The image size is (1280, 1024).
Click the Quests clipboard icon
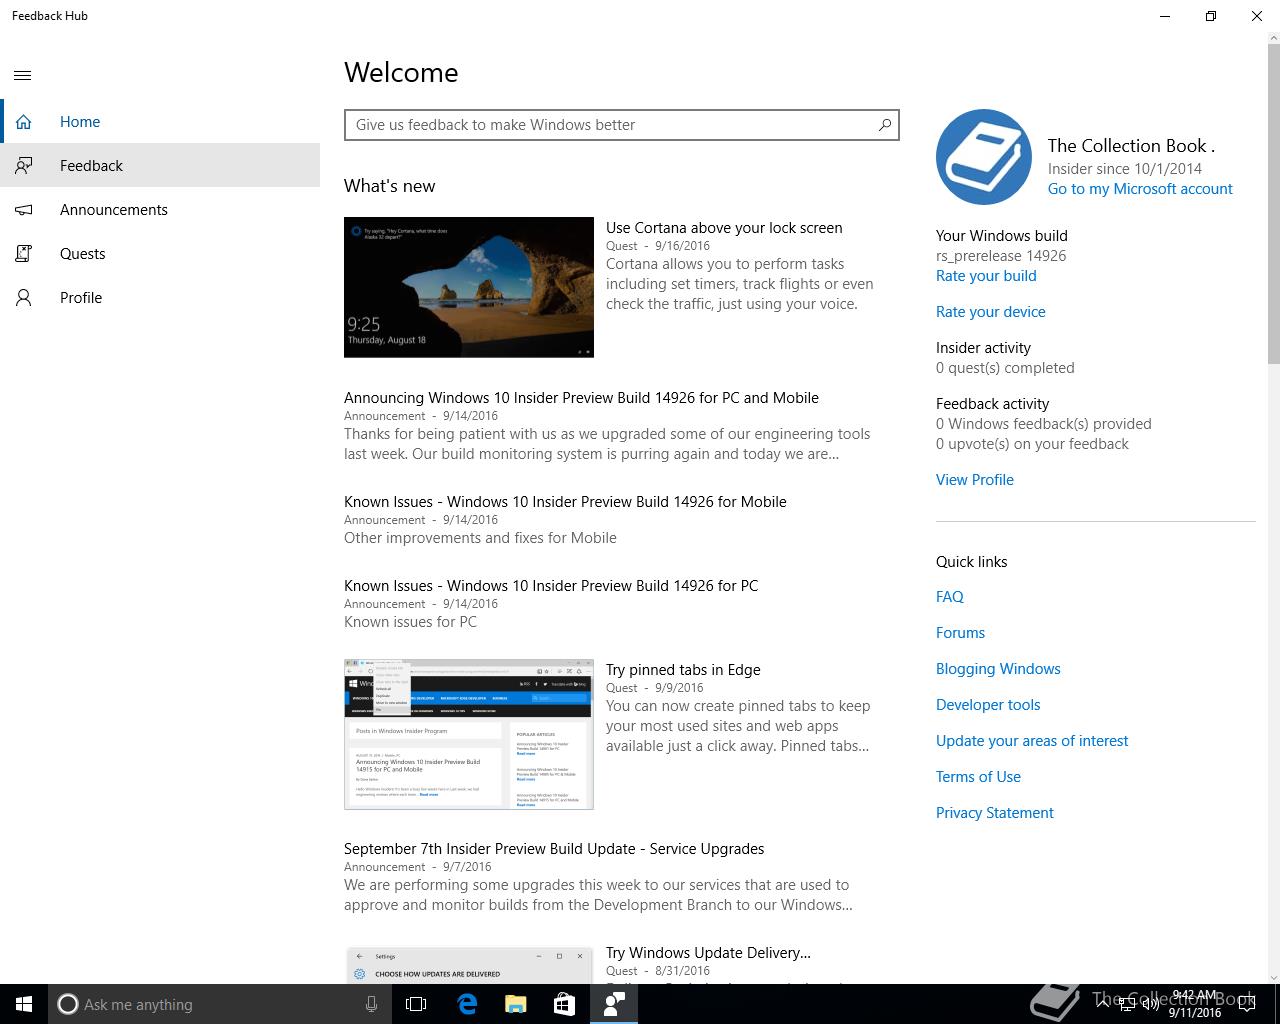23,254
